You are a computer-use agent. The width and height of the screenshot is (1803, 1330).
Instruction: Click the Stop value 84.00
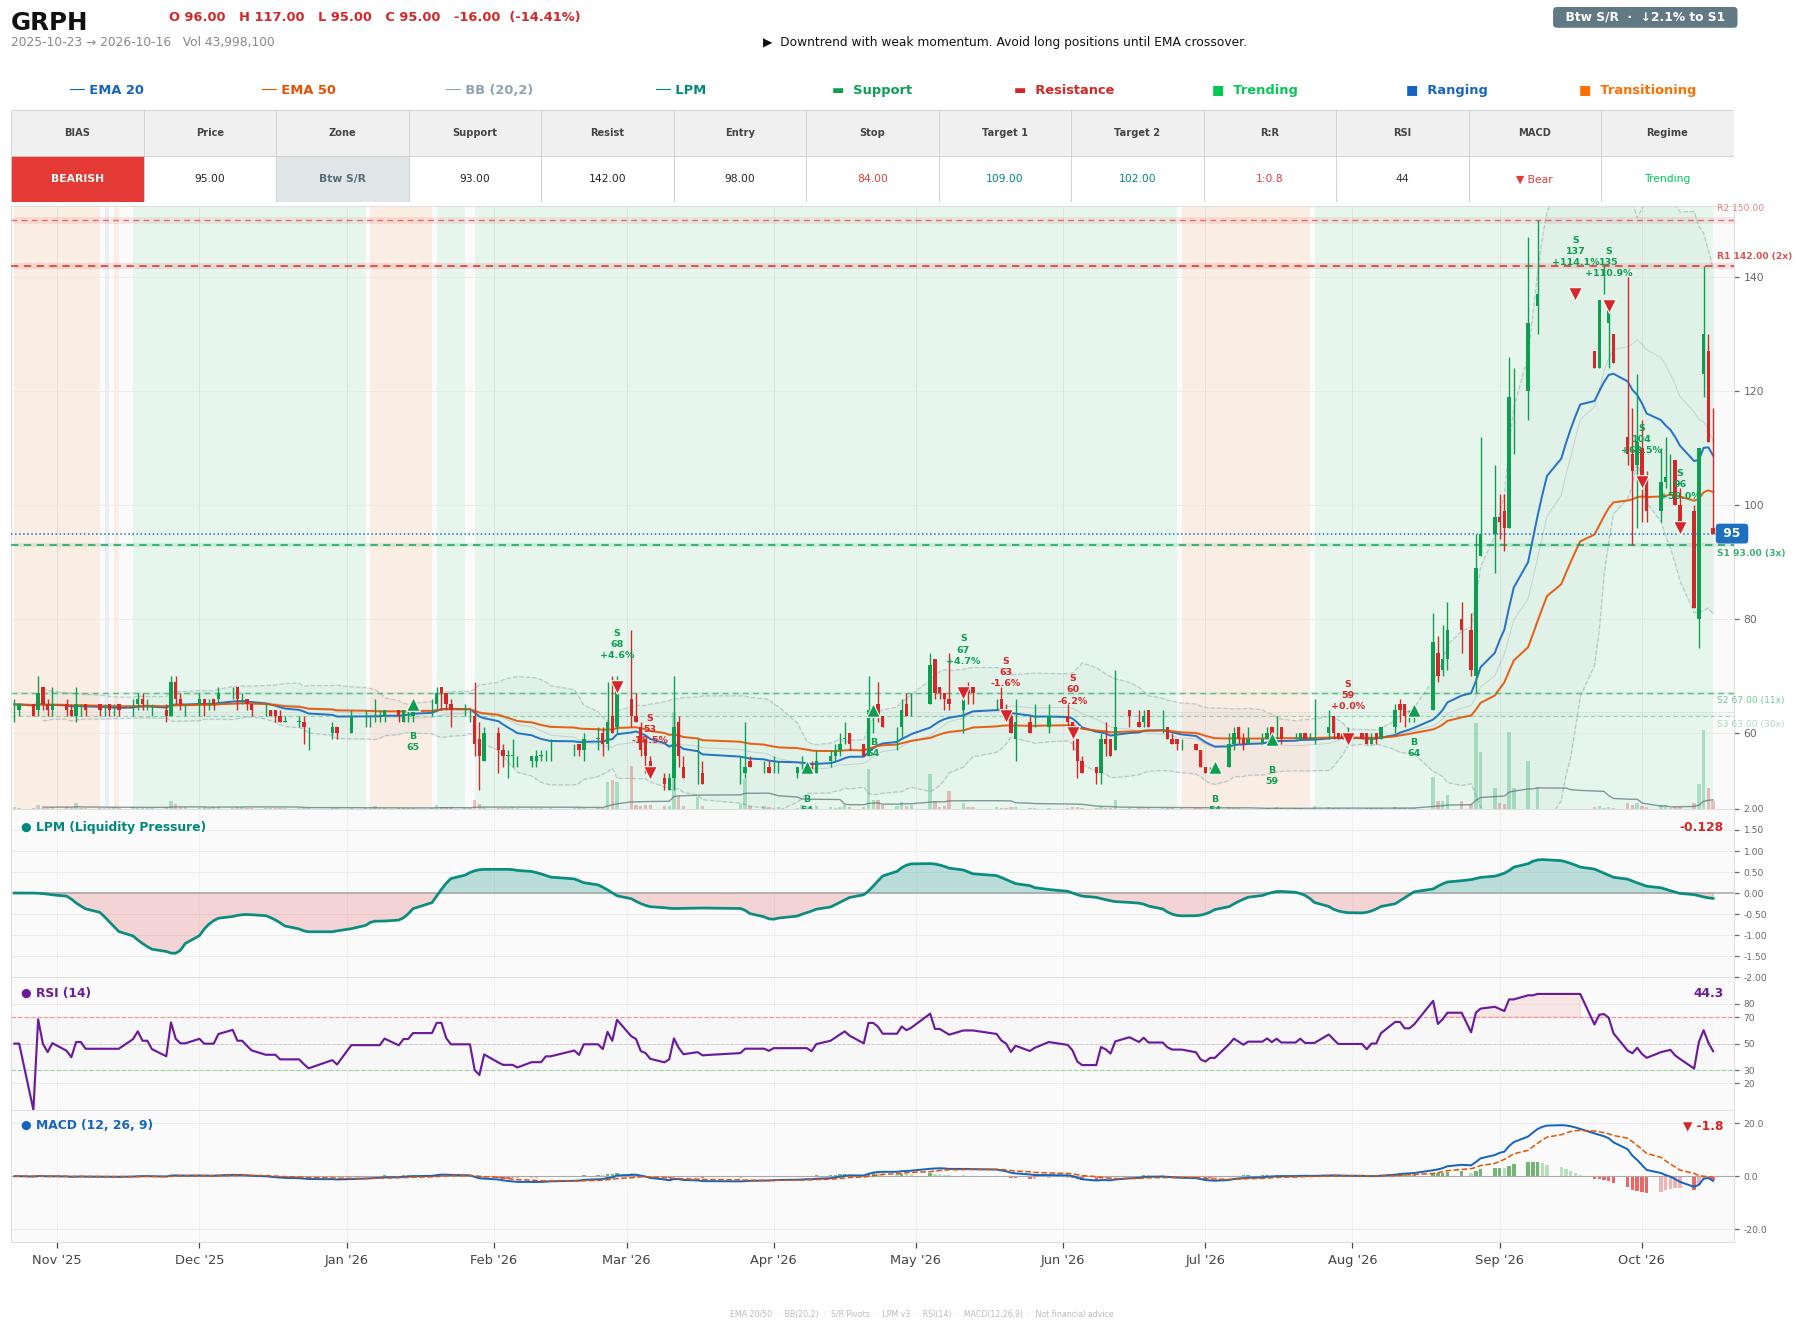(872, 179)
